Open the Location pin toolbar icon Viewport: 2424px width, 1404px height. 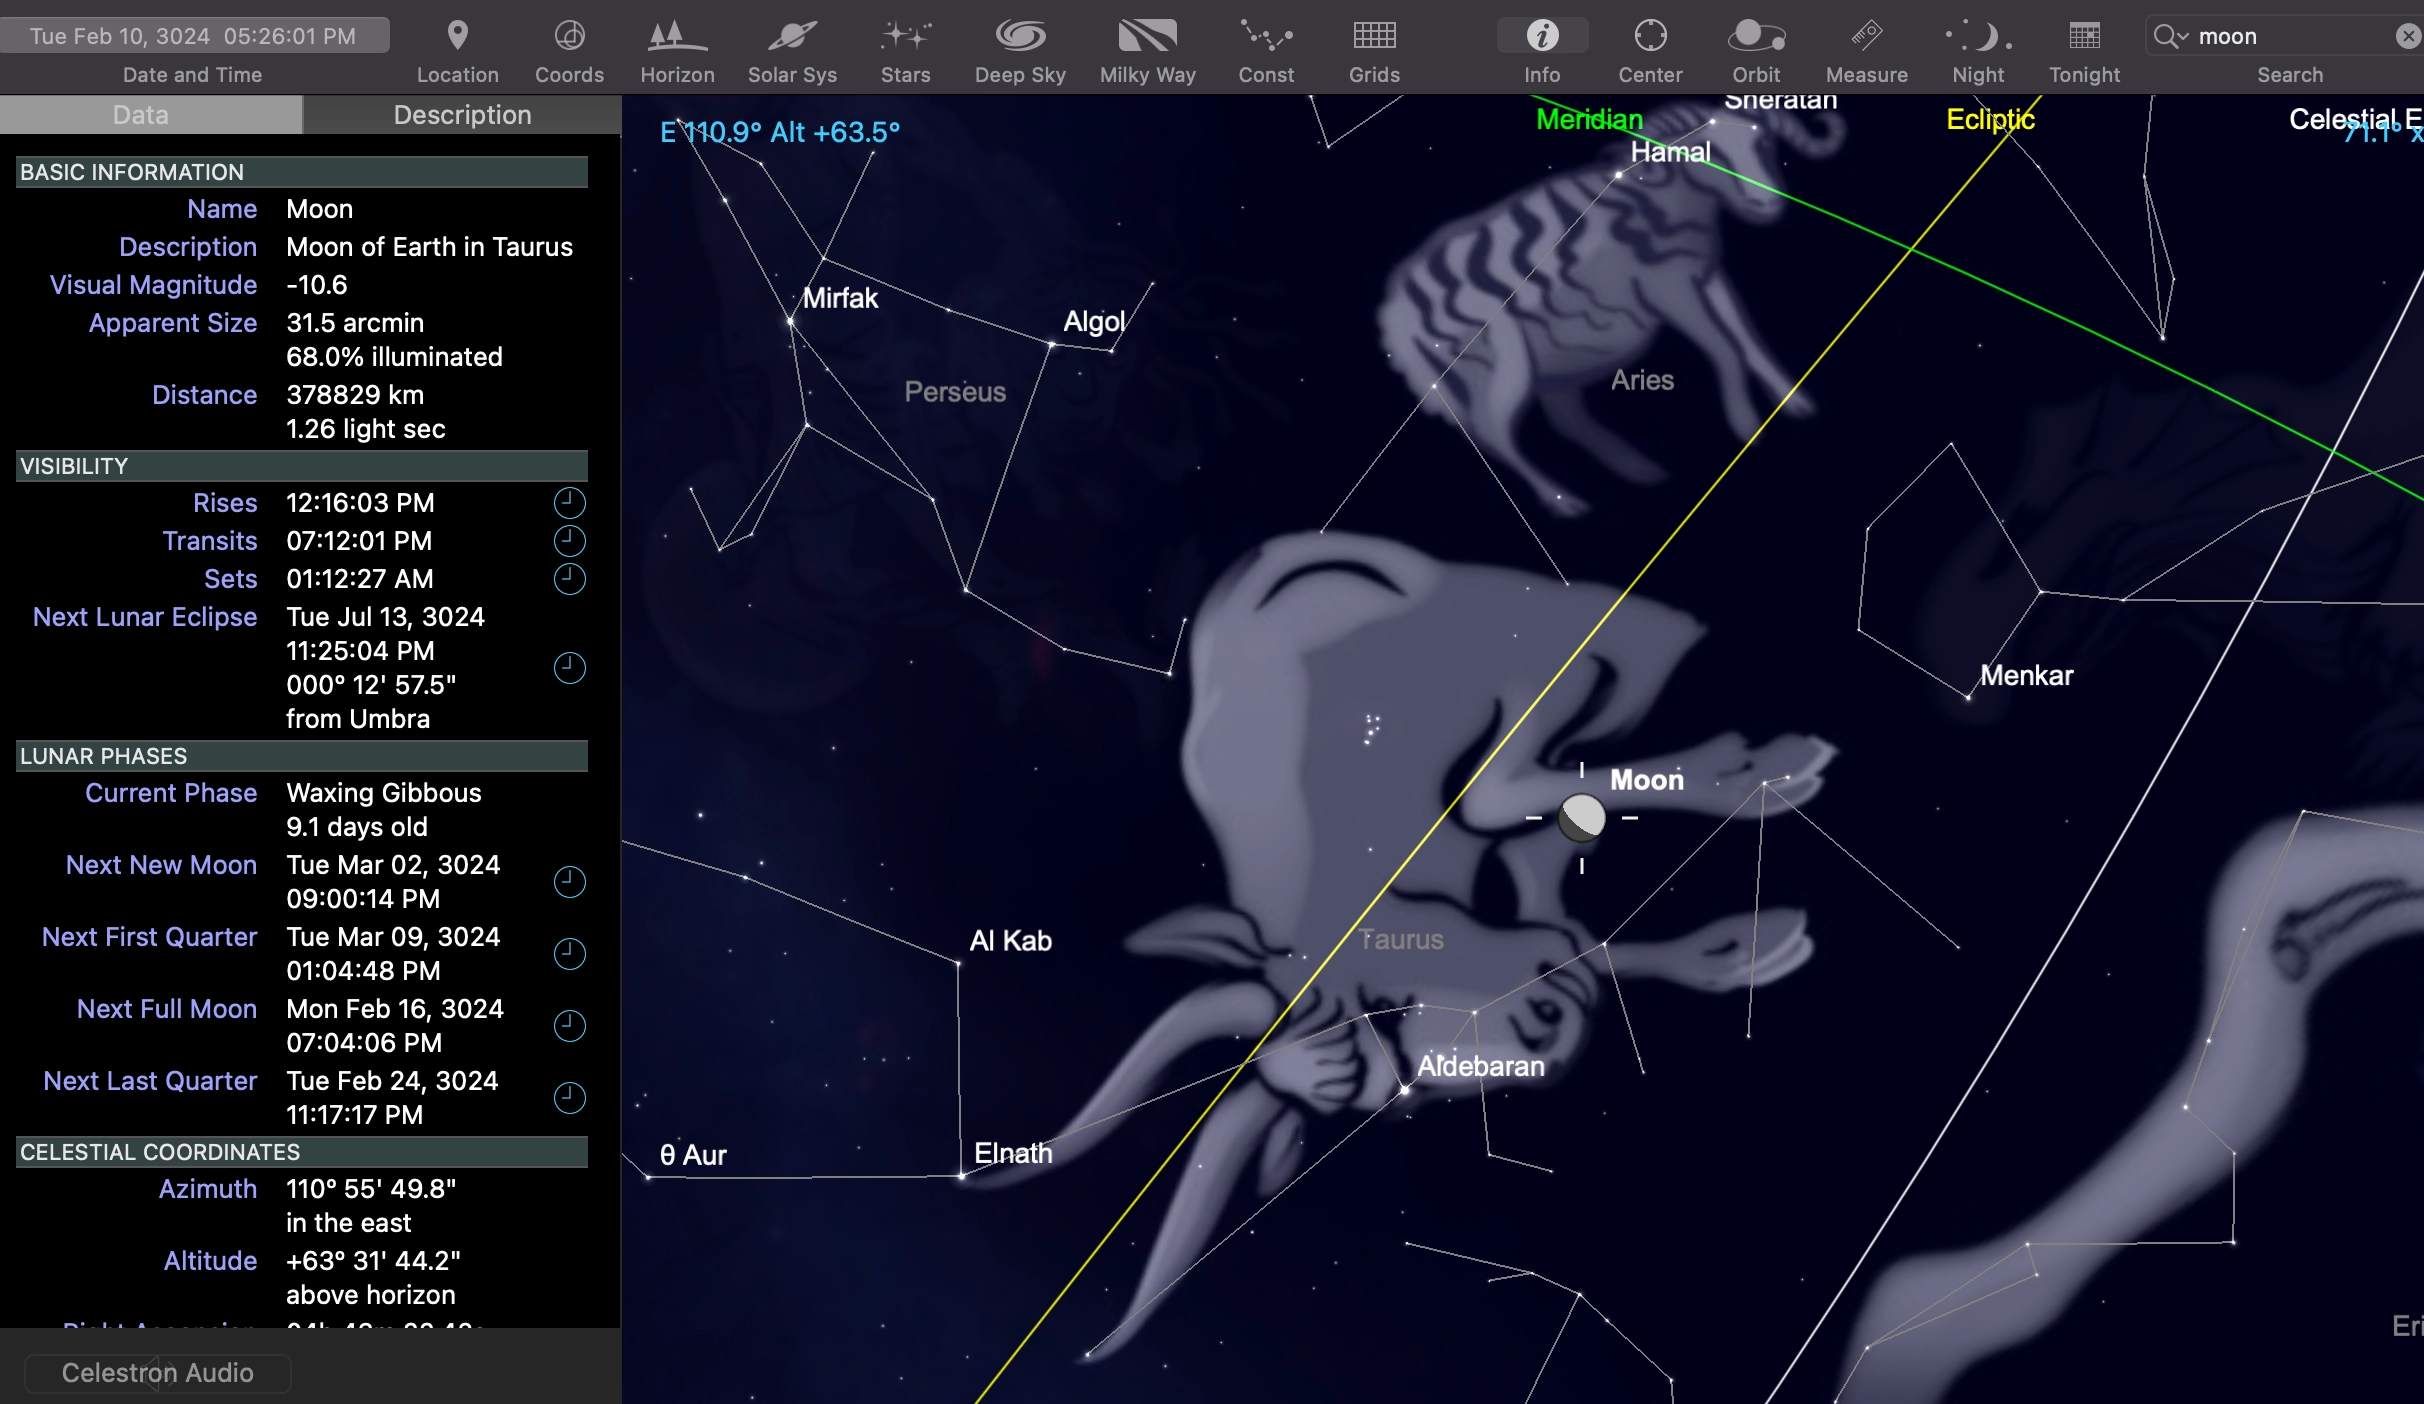(x=457, y=37)
